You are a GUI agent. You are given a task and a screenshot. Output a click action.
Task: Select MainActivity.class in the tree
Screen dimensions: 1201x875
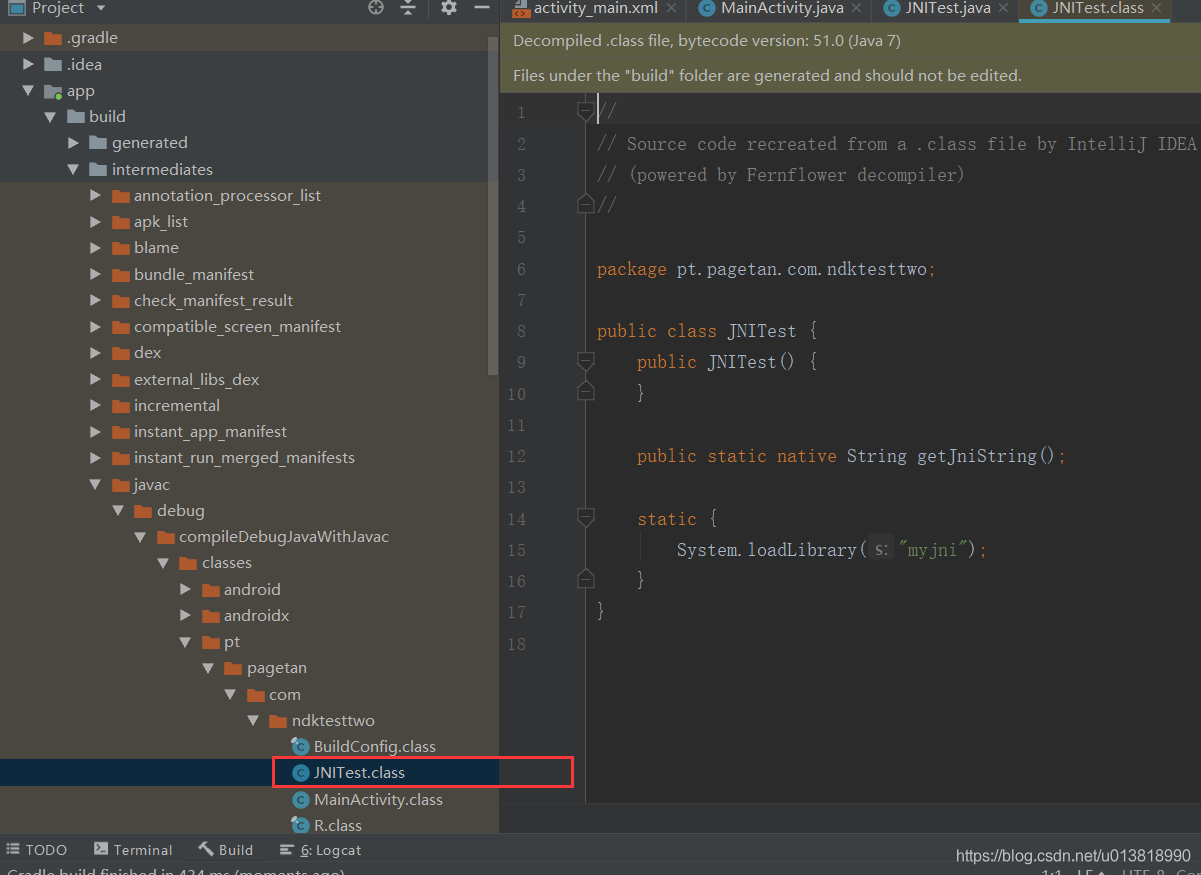click(378, 800)
